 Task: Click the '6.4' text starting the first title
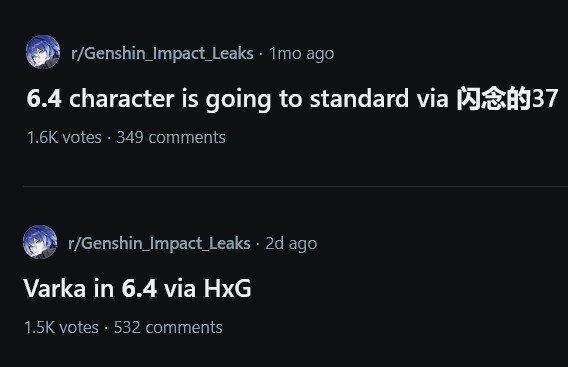tap(44, 99)
